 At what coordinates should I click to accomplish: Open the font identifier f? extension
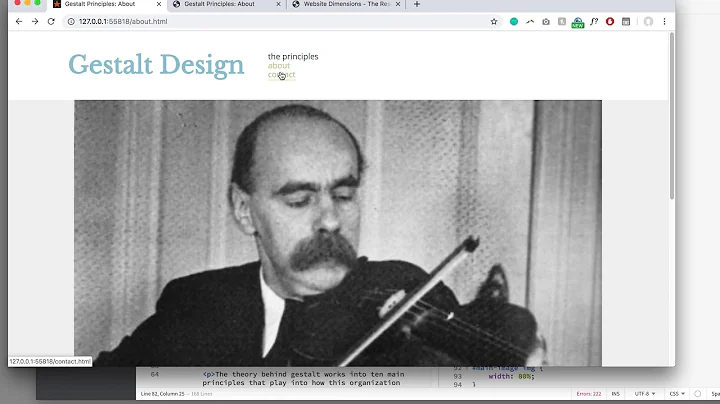[594, 22]
